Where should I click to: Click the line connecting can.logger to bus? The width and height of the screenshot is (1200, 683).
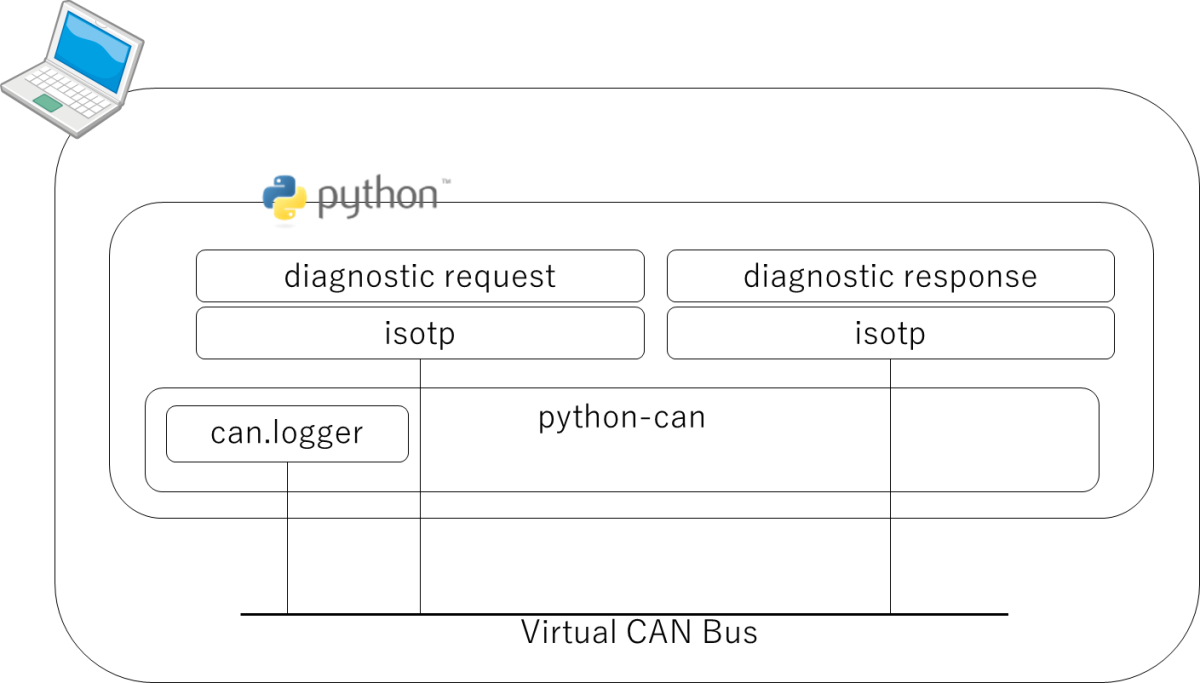click(287, 540)
